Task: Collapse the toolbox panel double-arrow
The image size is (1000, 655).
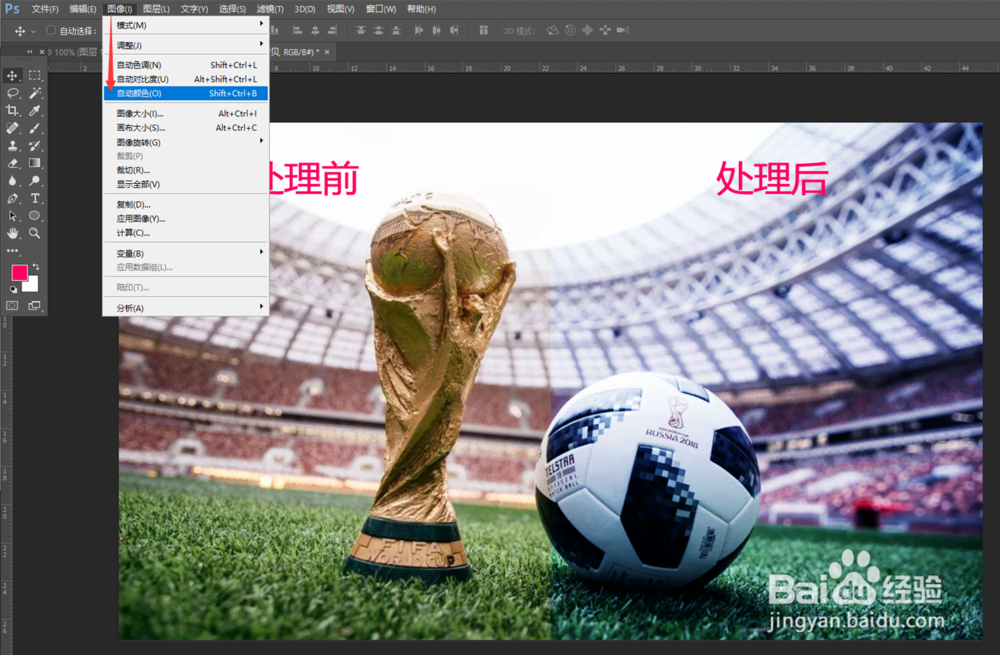Action: 29,52
